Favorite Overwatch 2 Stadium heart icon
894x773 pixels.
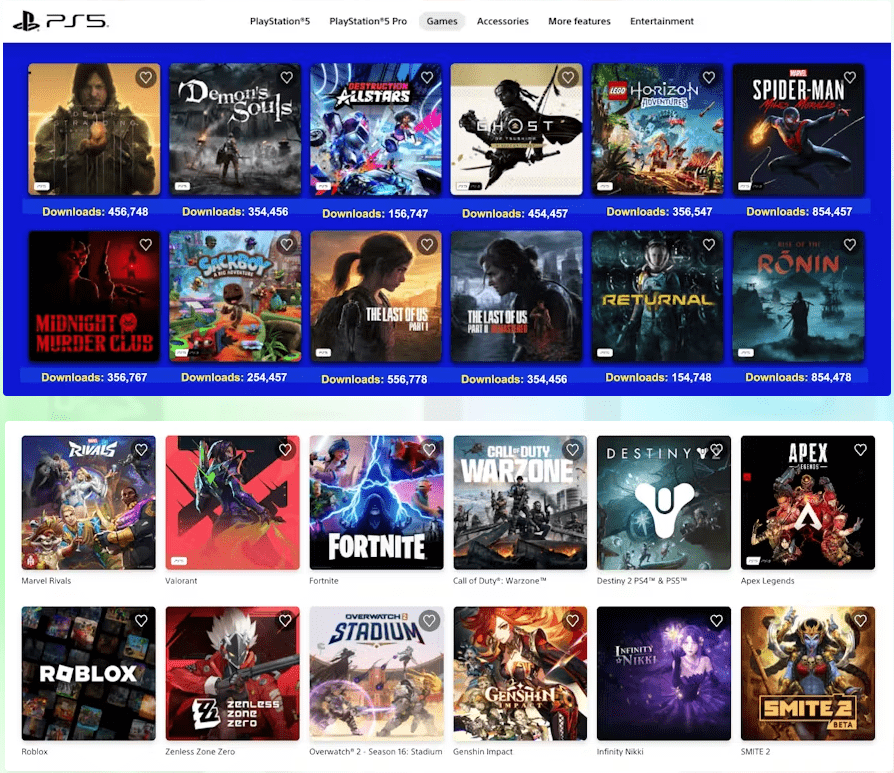coord(429,620)
